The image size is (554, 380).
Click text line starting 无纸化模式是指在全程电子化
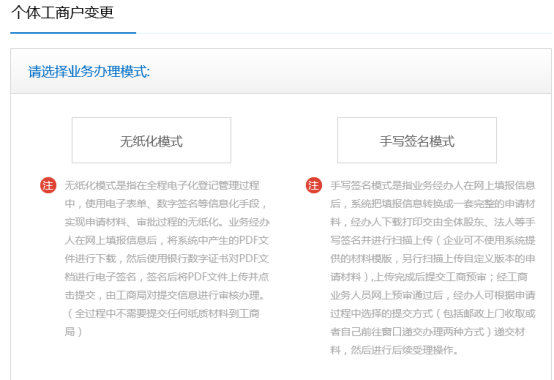click(162, 185)
